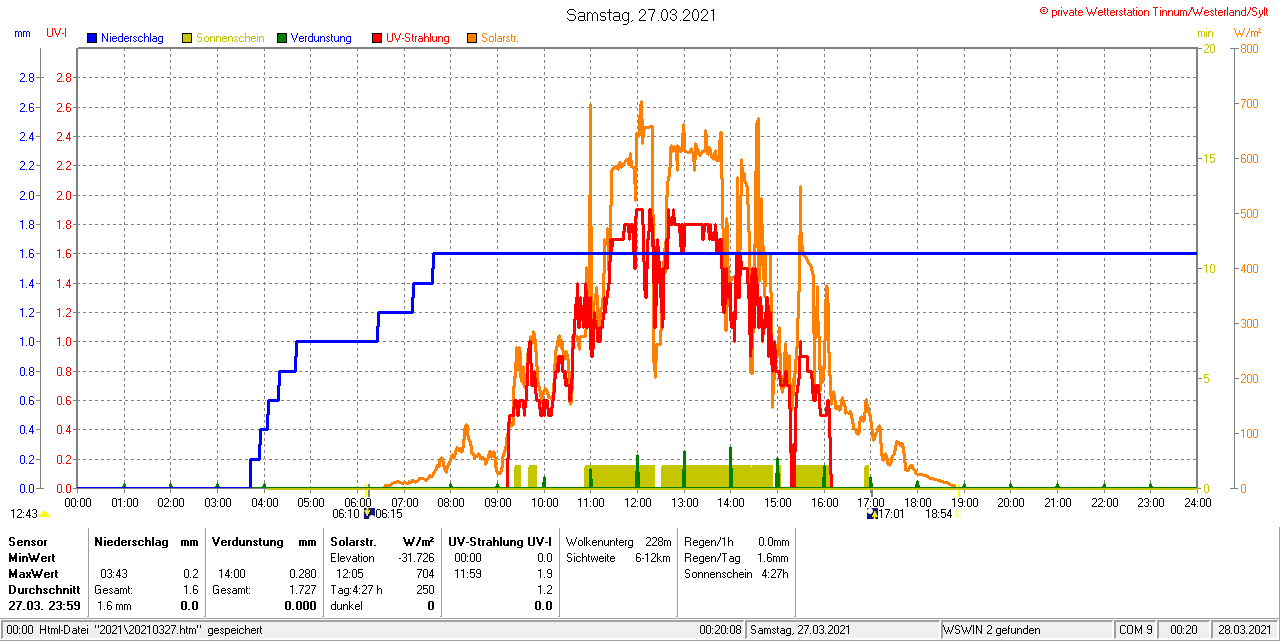
Task: Click the 28.03.2021 date in the status bar
Action: click(1243, 630)
